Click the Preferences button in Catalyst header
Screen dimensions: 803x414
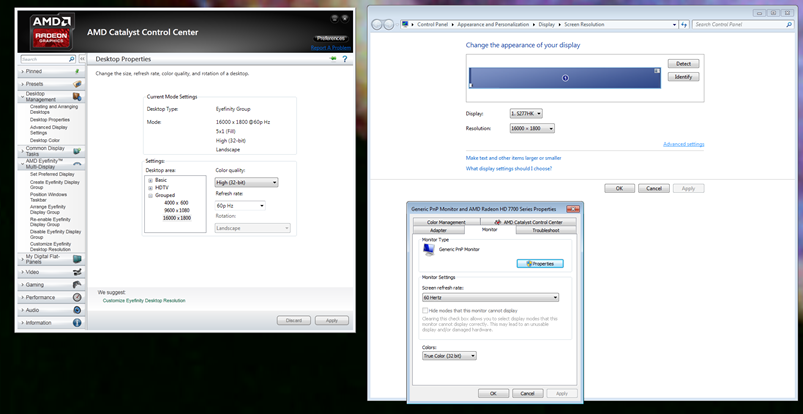(331, 38)
